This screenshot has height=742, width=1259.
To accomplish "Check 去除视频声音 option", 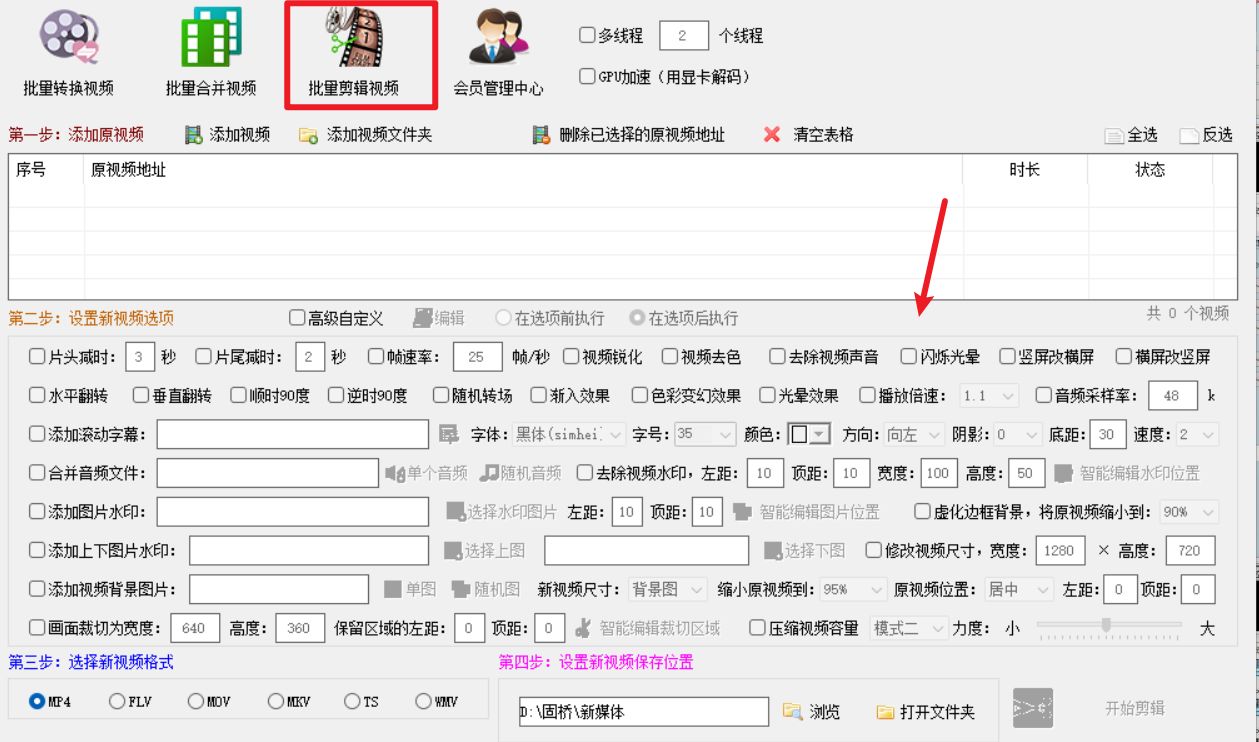I will [x=777, y=356].
